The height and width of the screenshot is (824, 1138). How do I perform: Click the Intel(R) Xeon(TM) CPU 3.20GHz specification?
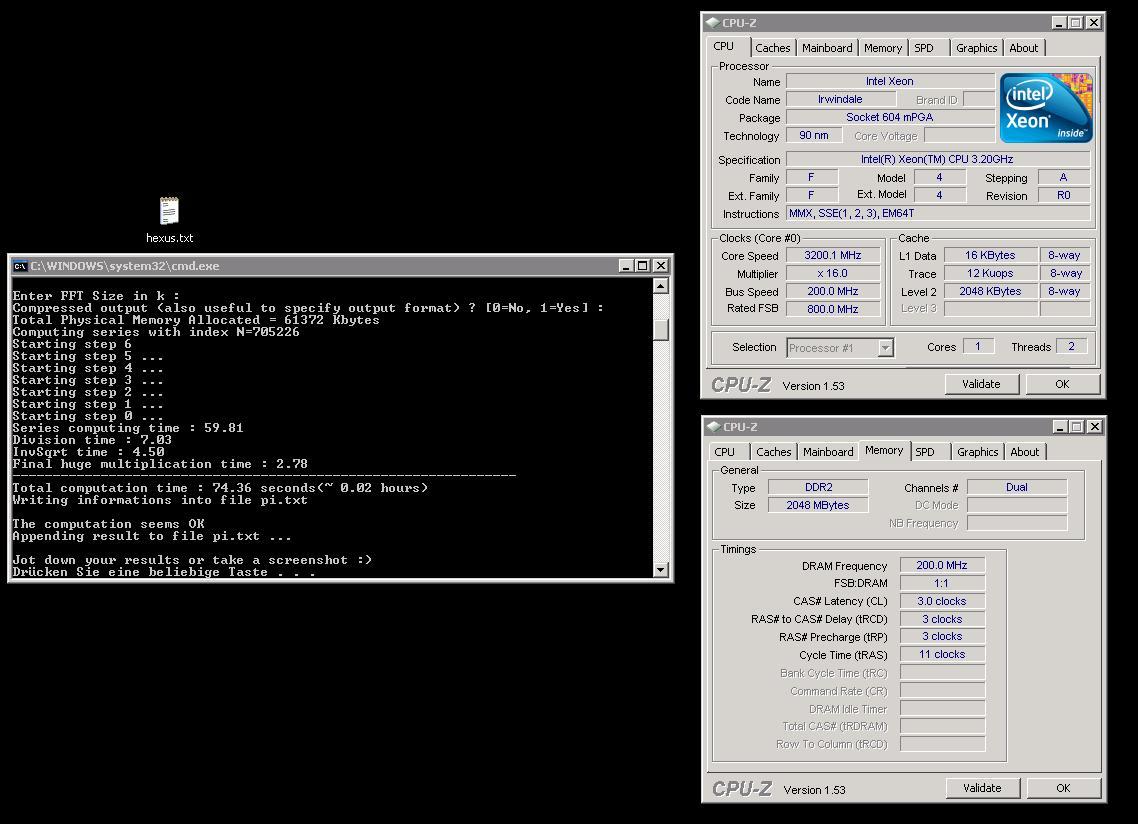tap(938, 160)
